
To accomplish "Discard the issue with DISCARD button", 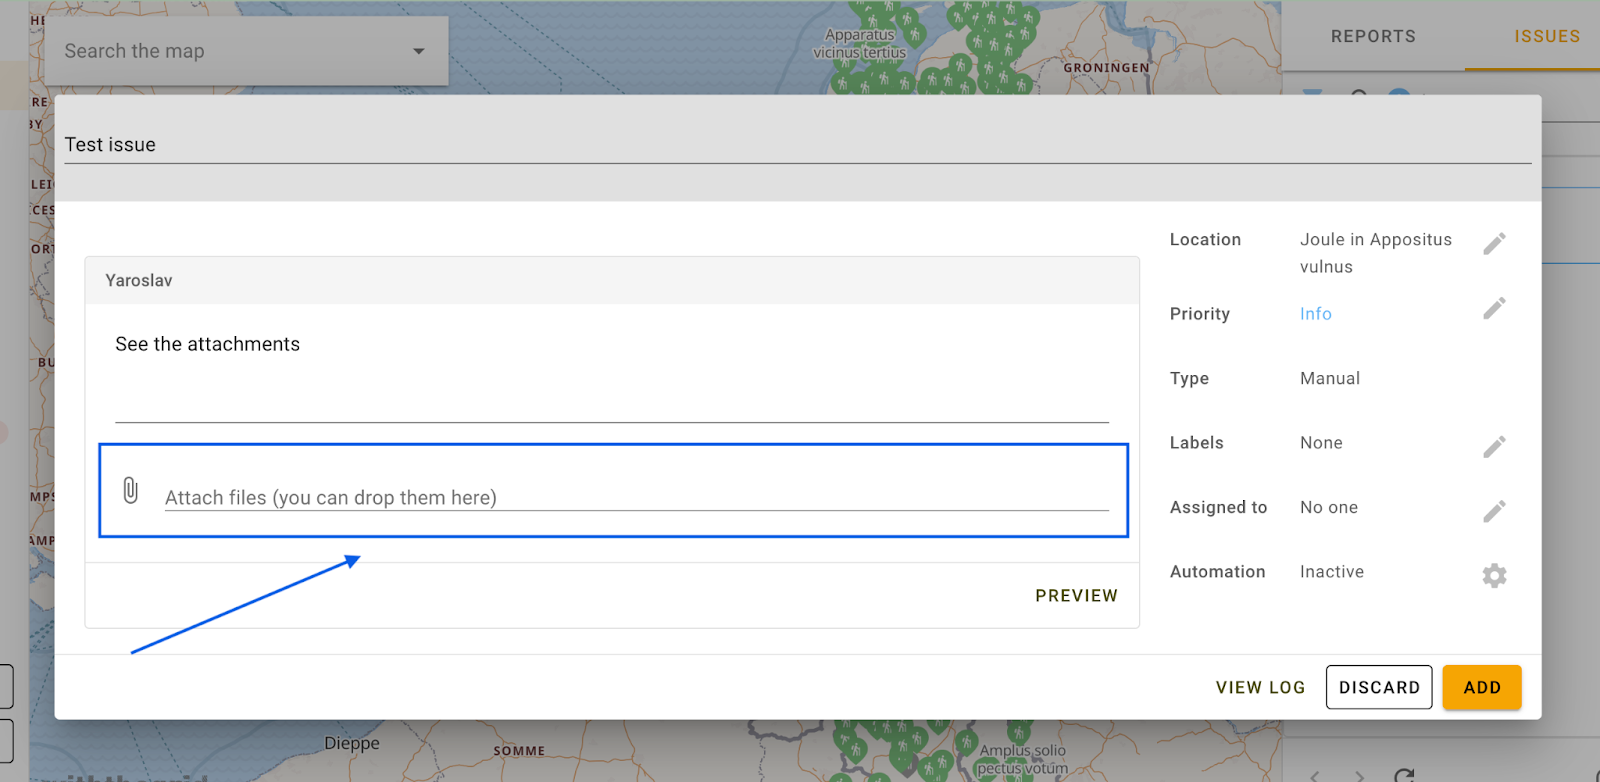I will (1379, 688).
